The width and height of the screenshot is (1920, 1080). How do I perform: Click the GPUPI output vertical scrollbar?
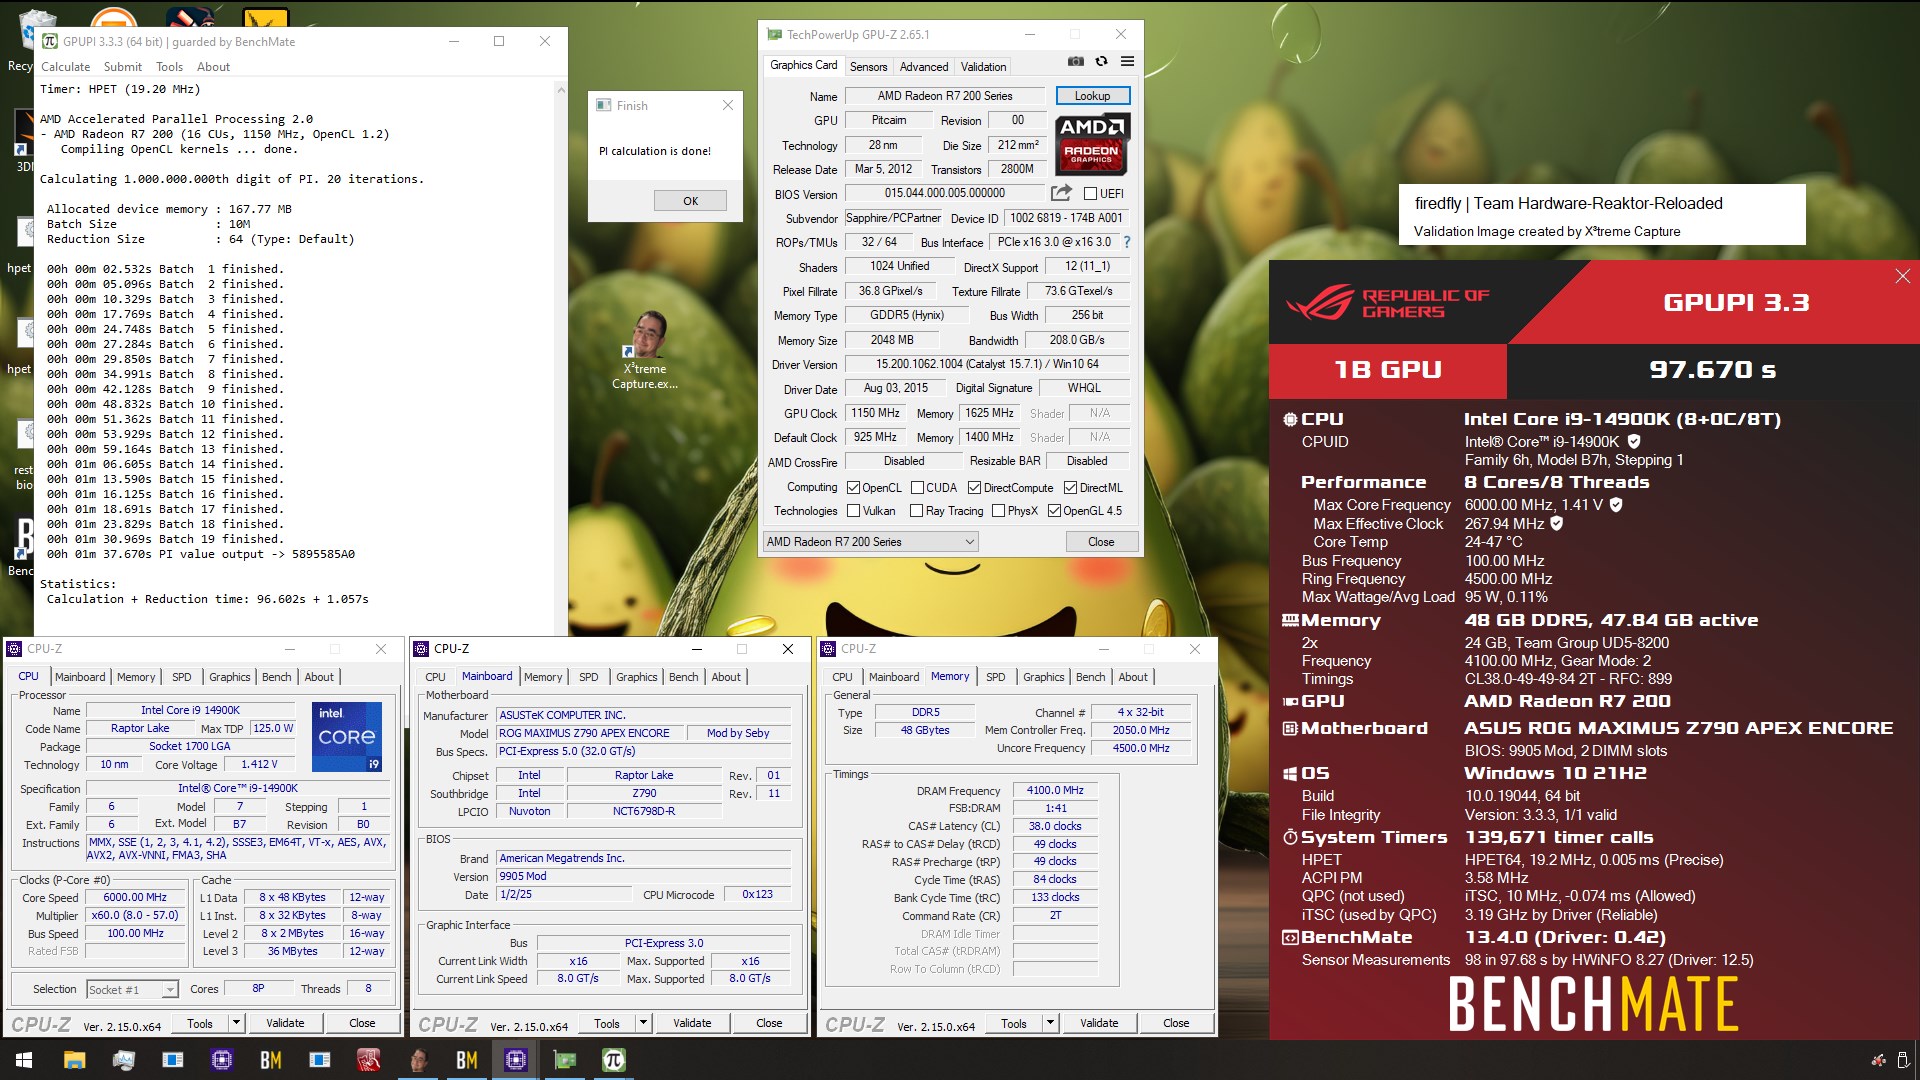click(x=560, y=358)
